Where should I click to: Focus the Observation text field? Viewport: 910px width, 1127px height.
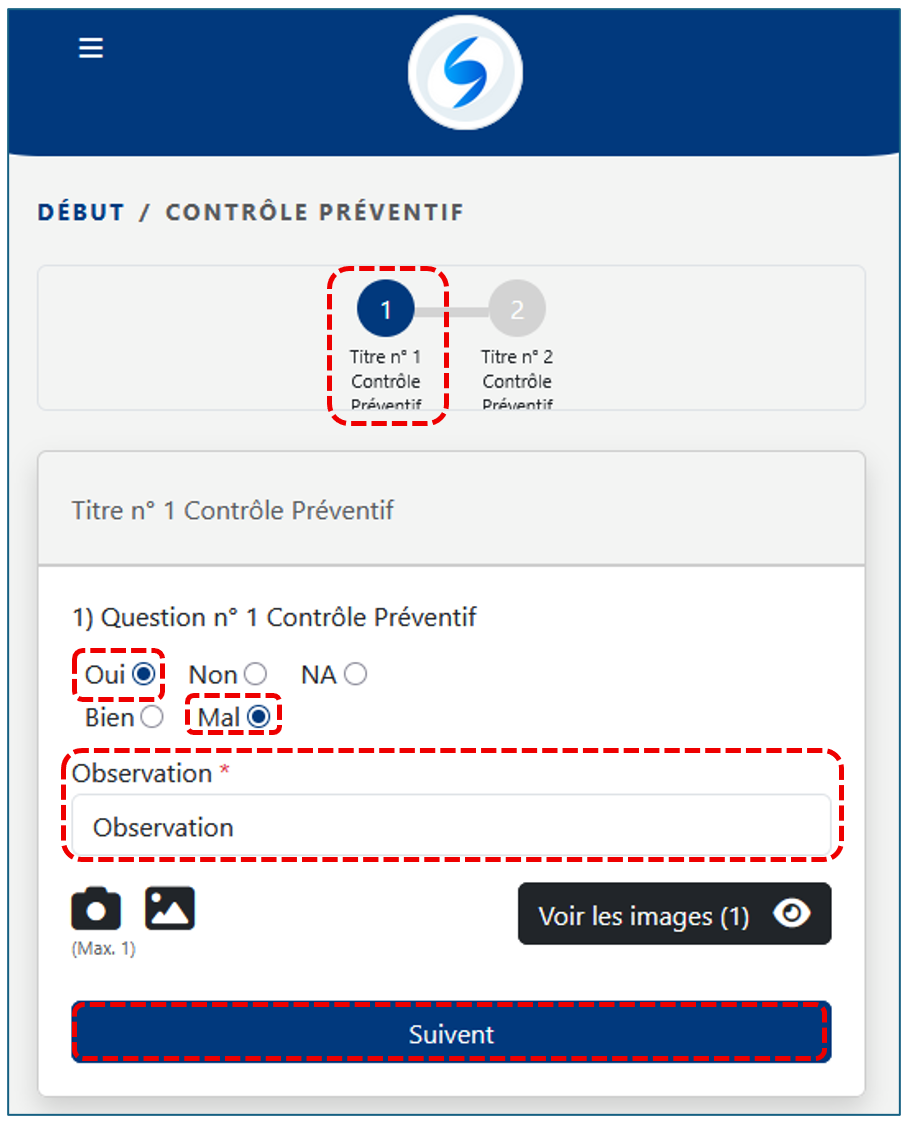point(451,827)
